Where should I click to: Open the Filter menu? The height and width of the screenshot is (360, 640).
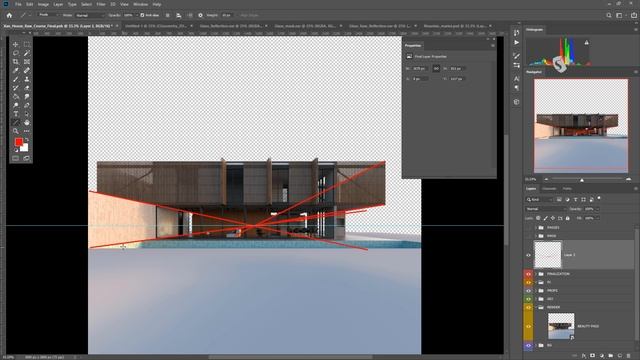point(101,4)
